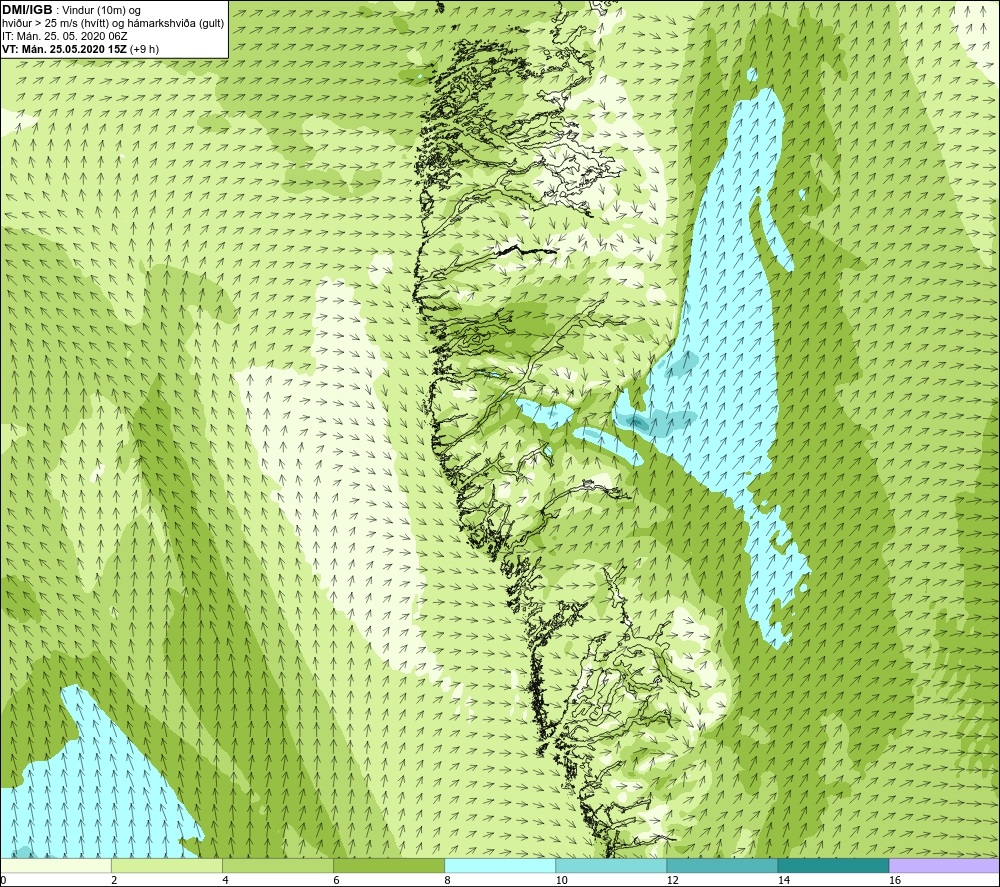Click the 0–2 m/s pale legend swatch
The height and width of the screenshot is (887, 1000).
(x=55, y=866)
